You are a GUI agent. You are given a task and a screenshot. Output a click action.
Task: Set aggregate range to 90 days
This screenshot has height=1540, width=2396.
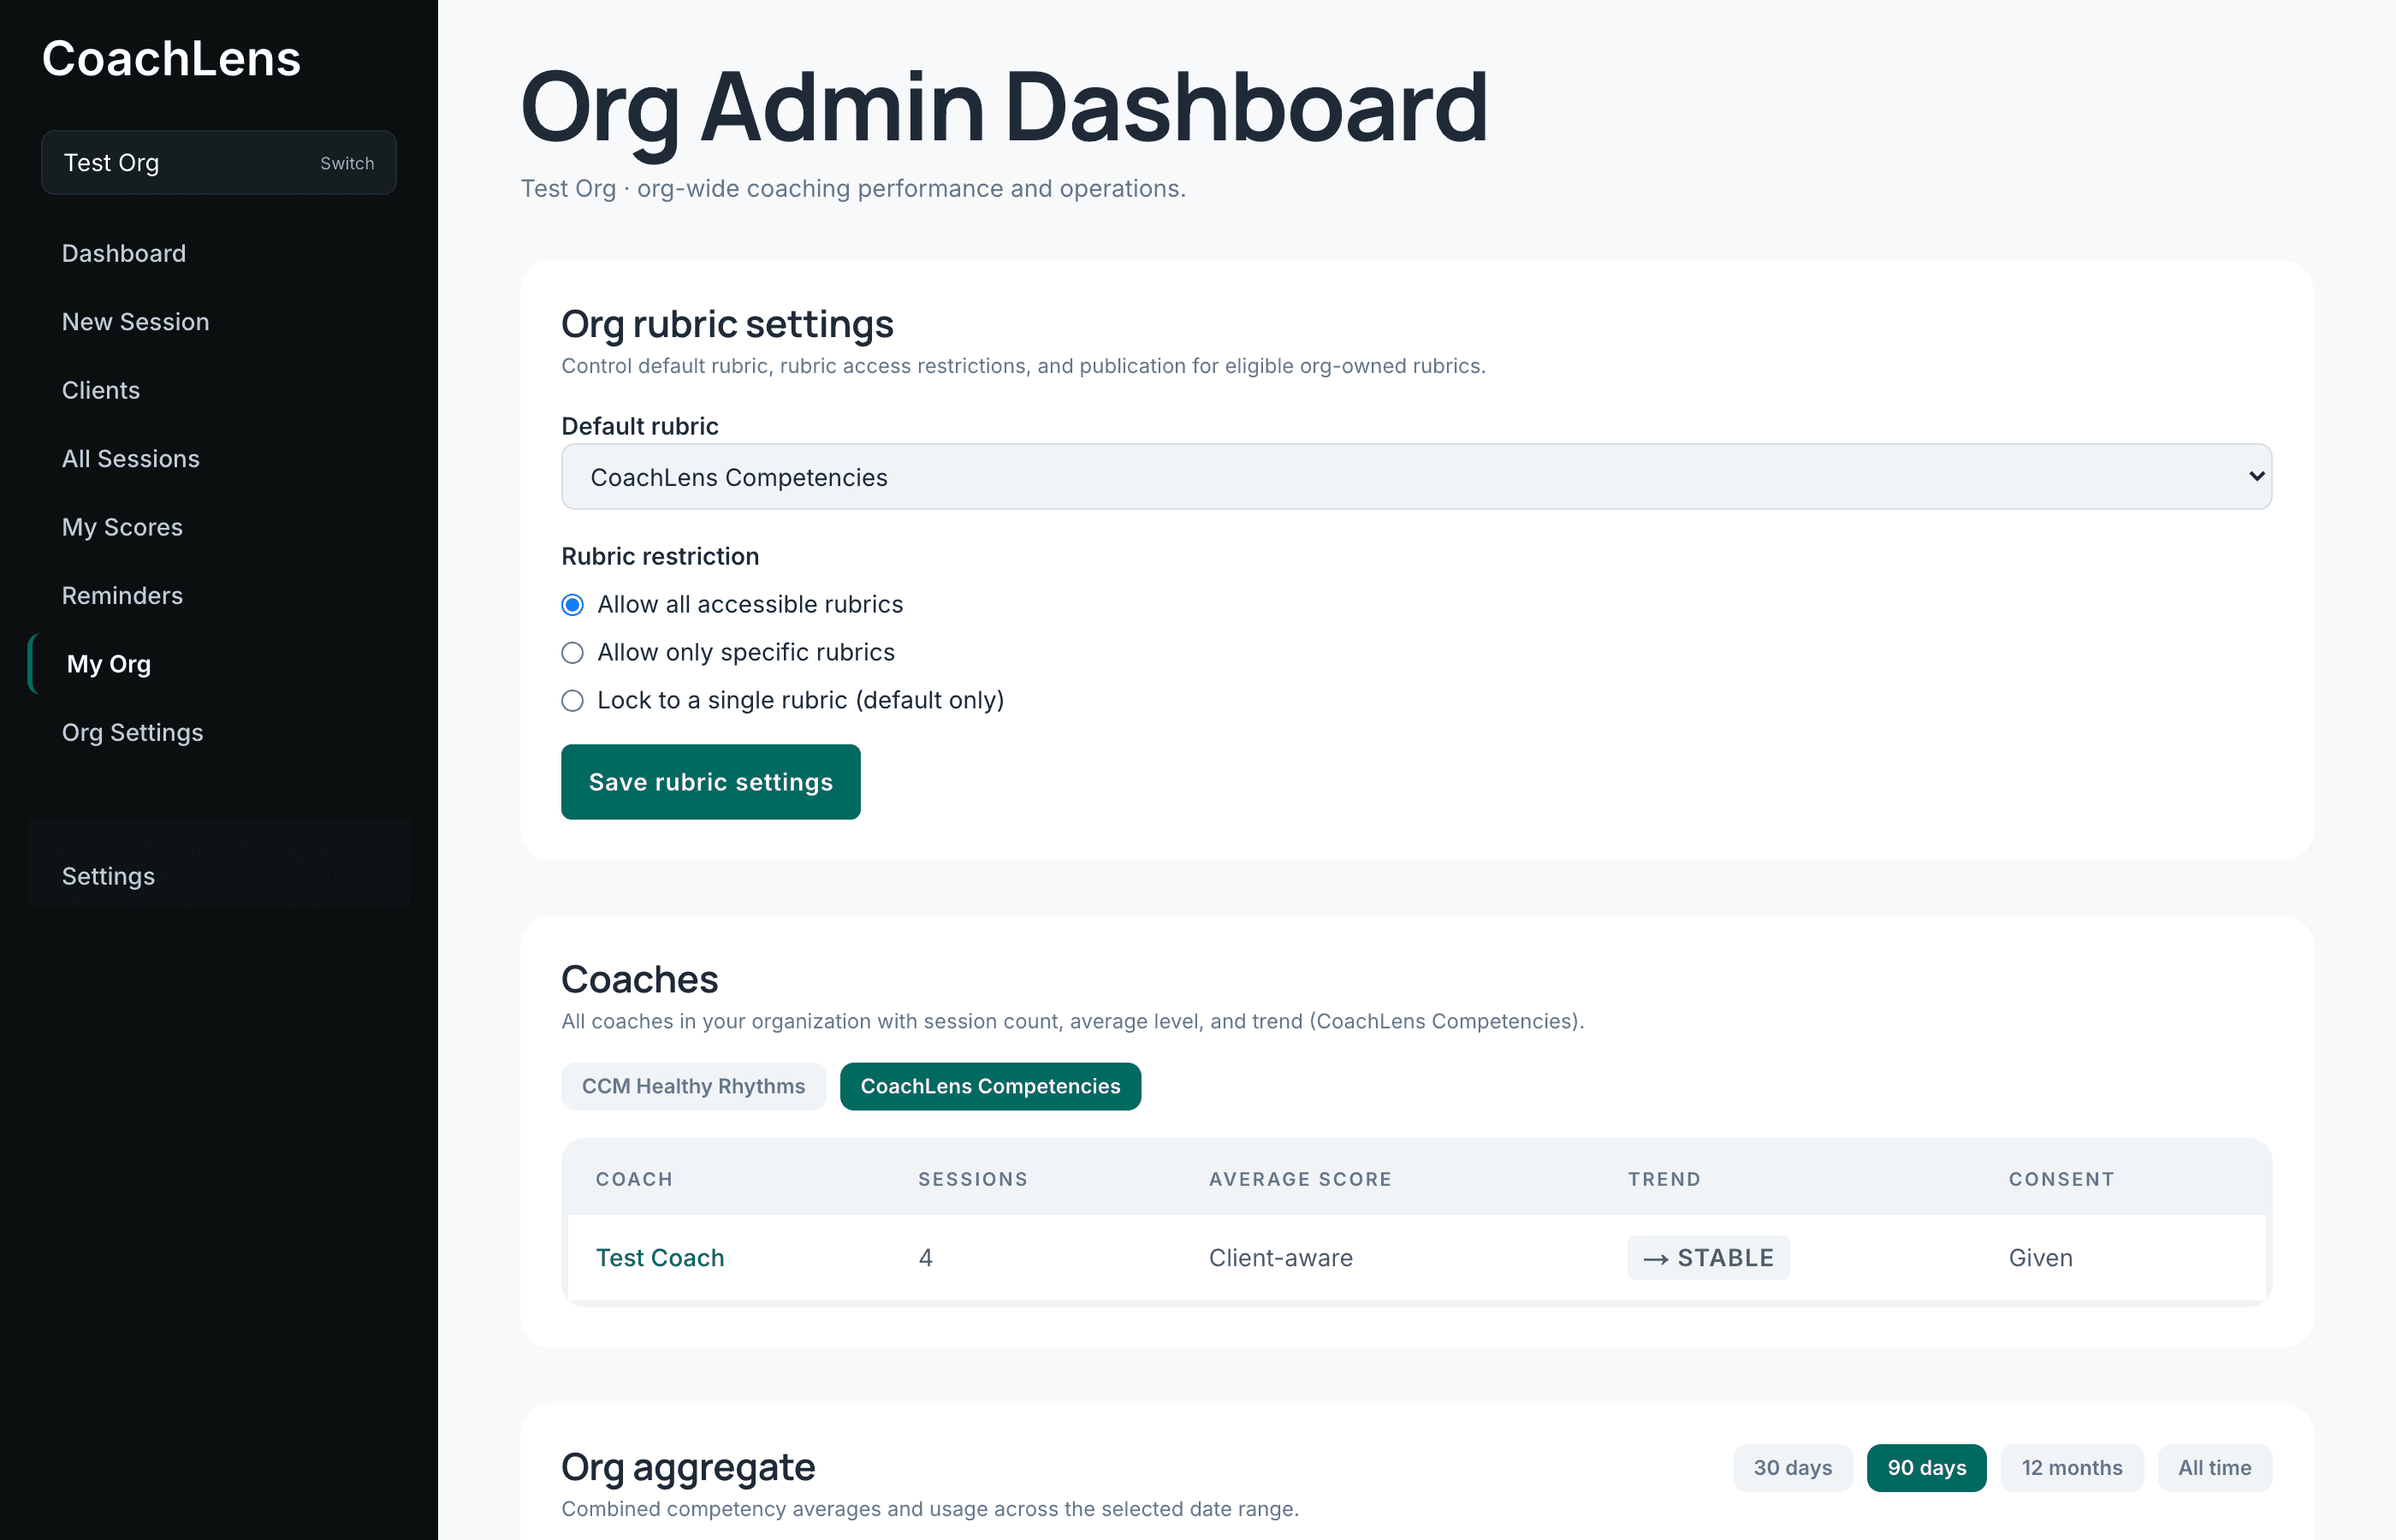coord(1926,1468)
